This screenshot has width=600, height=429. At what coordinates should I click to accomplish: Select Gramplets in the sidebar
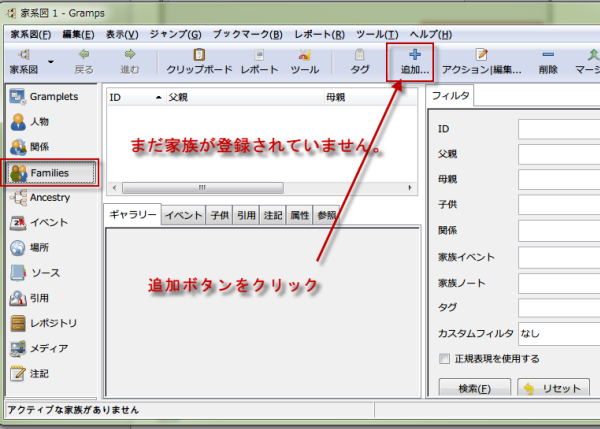(52, 97)
